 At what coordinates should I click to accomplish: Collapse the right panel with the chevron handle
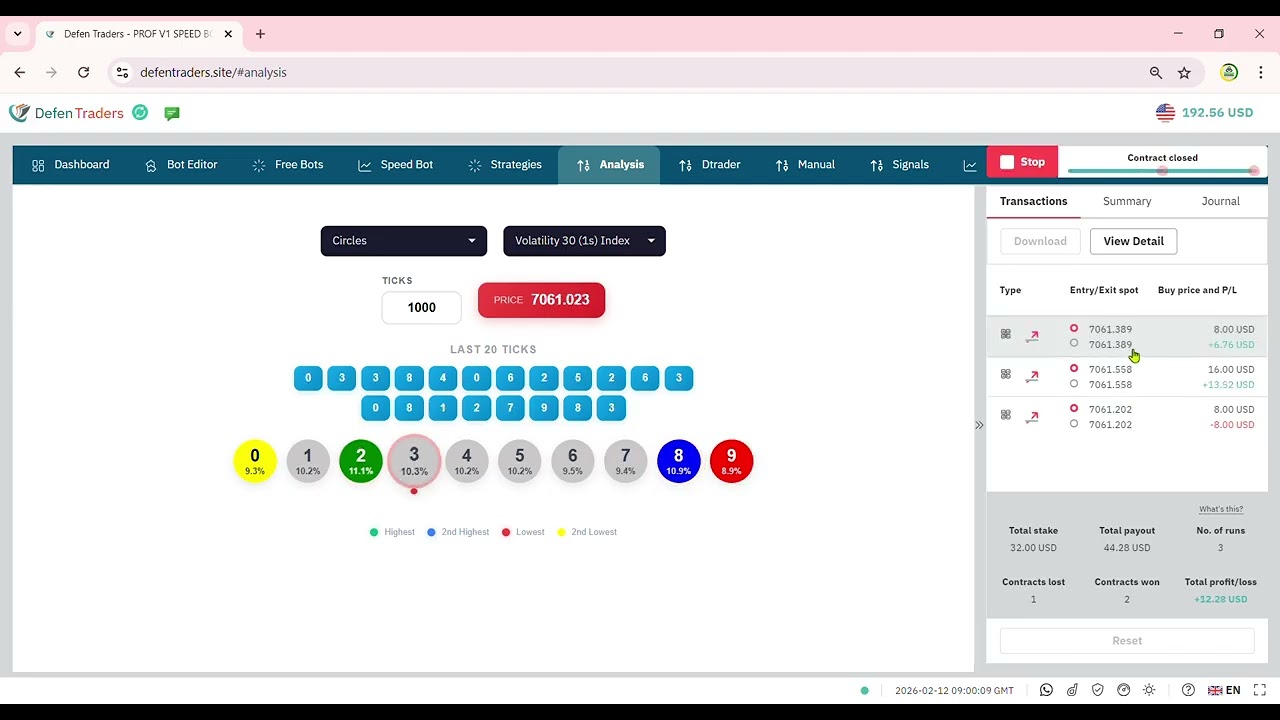(x=979, y=425)
